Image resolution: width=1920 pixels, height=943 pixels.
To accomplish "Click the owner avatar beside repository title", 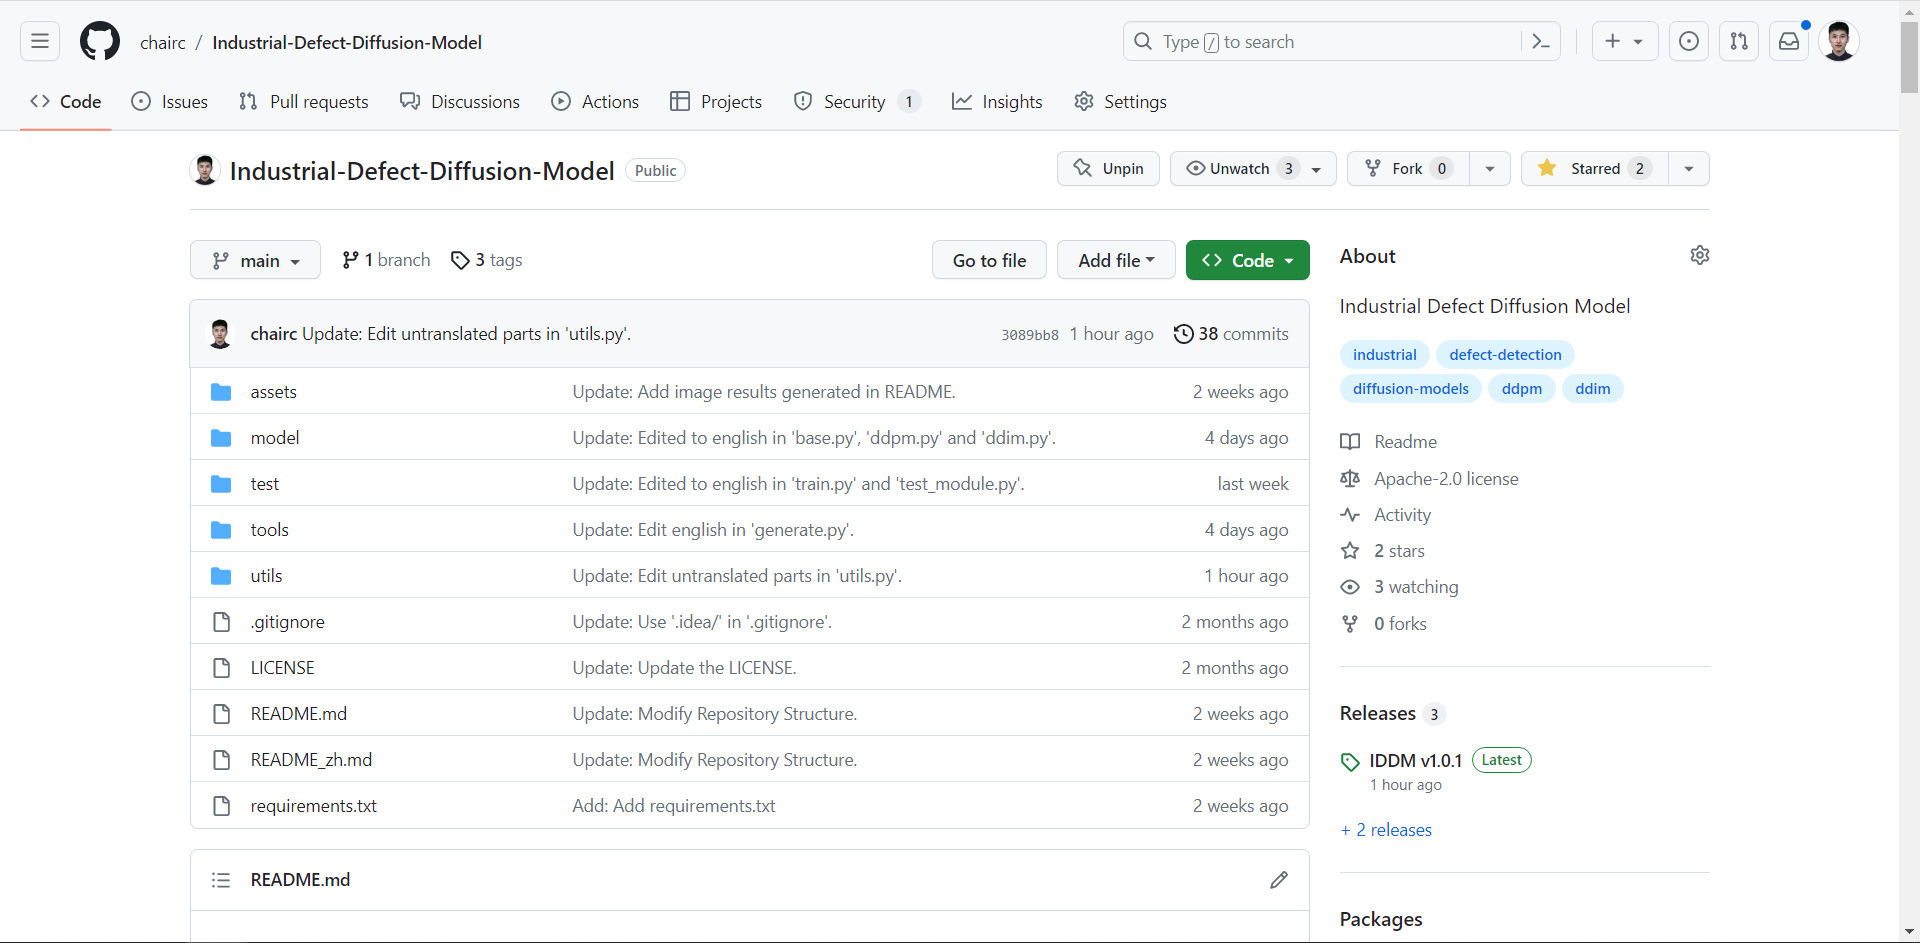I will point(205,170).
